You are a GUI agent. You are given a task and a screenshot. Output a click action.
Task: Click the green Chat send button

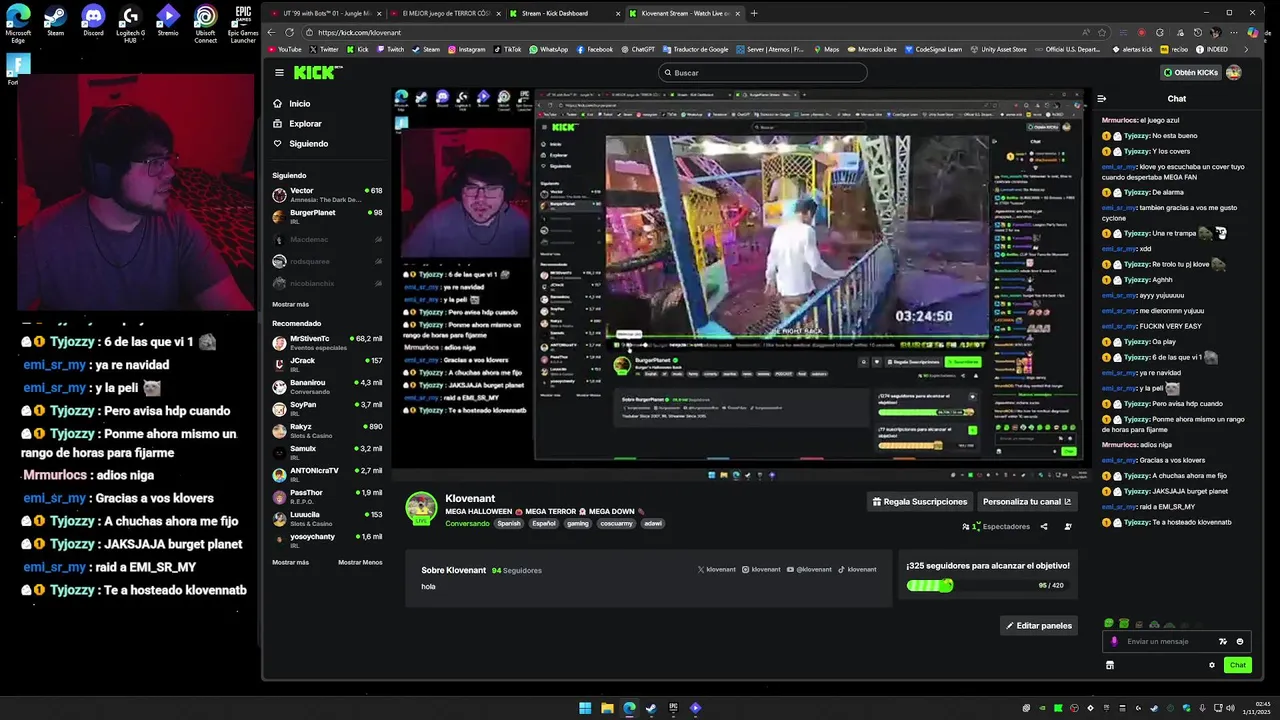click(1238, 665)
